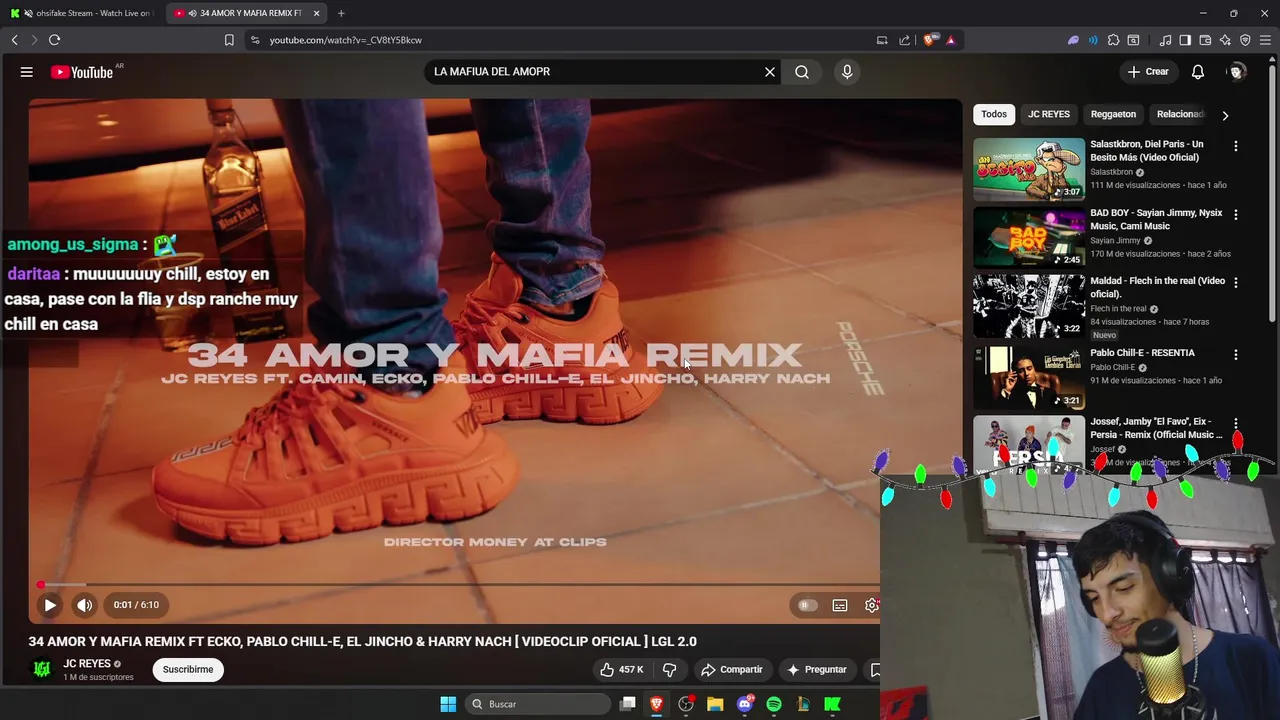Open options for BAD BOY video
This screenshot has width=1280, height=720.
pos(1236,214)
